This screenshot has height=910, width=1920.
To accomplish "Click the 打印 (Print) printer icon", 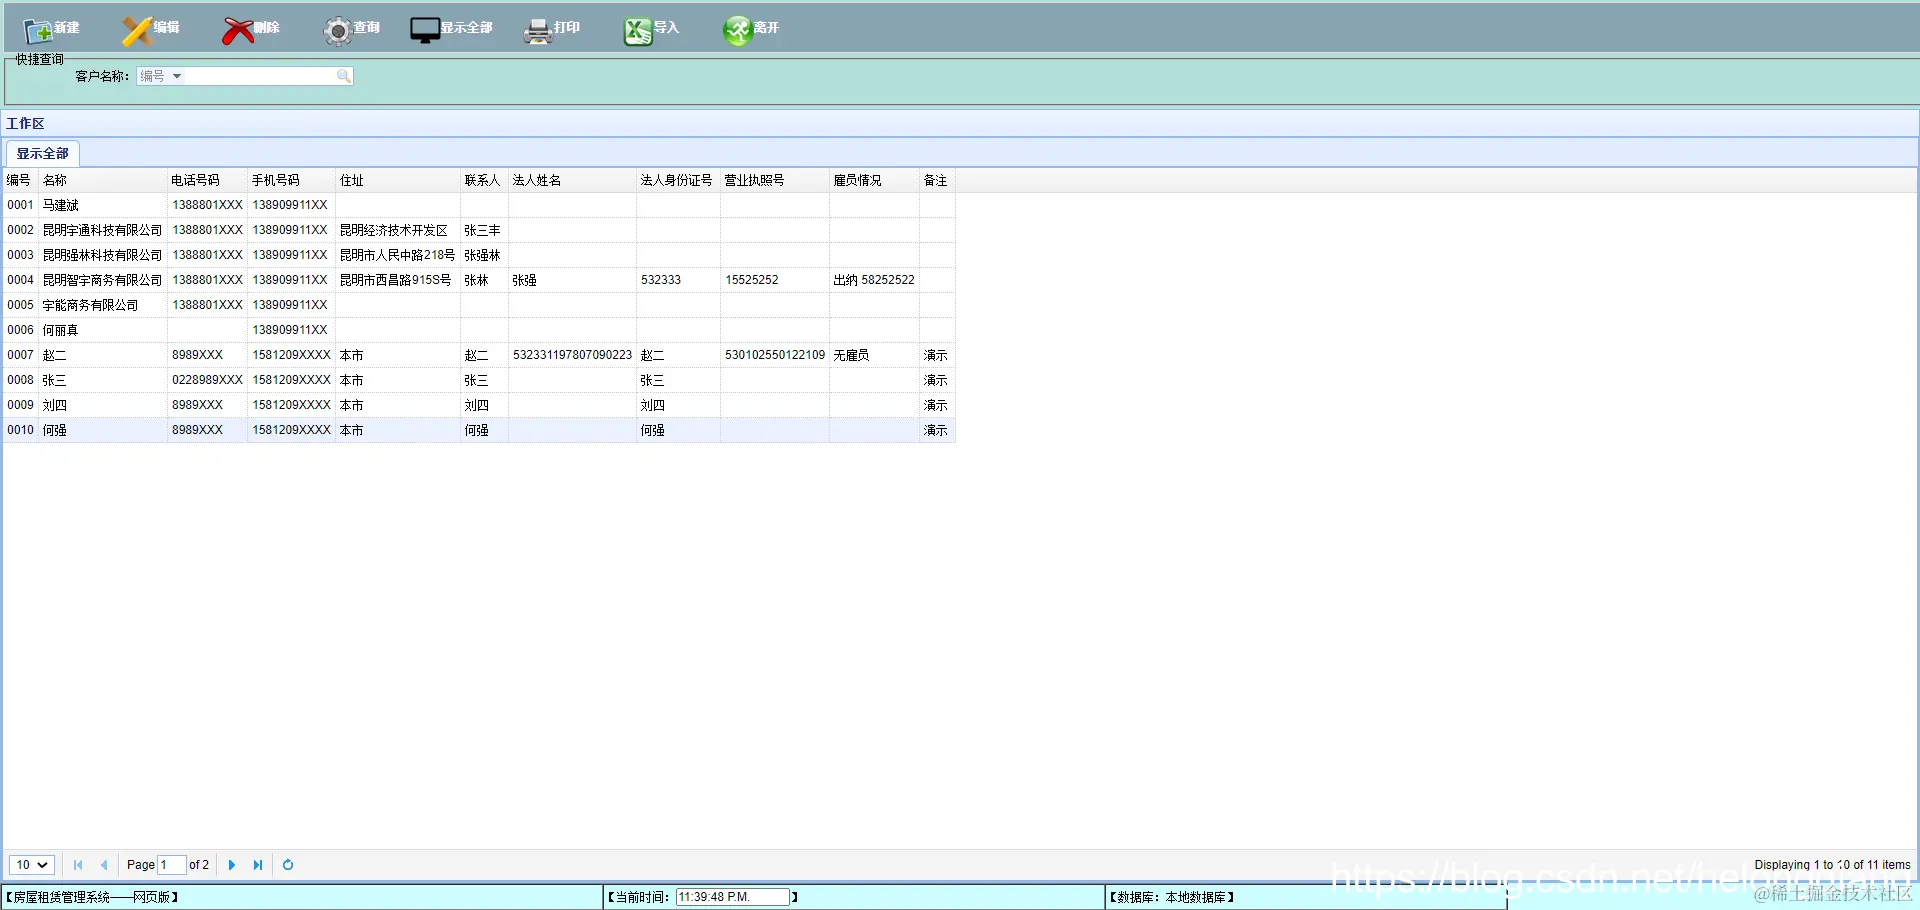I will click(538, 31).
